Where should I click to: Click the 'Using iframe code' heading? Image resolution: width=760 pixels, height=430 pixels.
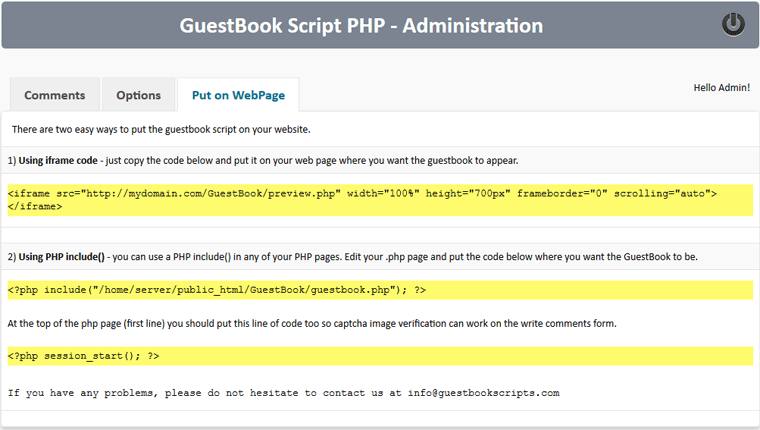pos(58,160)
